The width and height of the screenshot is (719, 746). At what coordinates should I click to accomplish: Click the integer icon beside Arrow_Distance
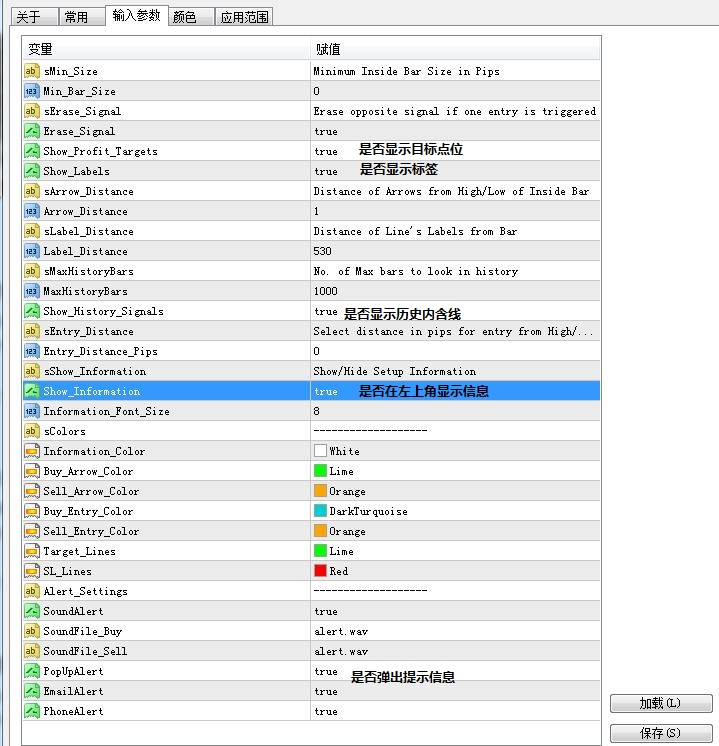point(31,211)
